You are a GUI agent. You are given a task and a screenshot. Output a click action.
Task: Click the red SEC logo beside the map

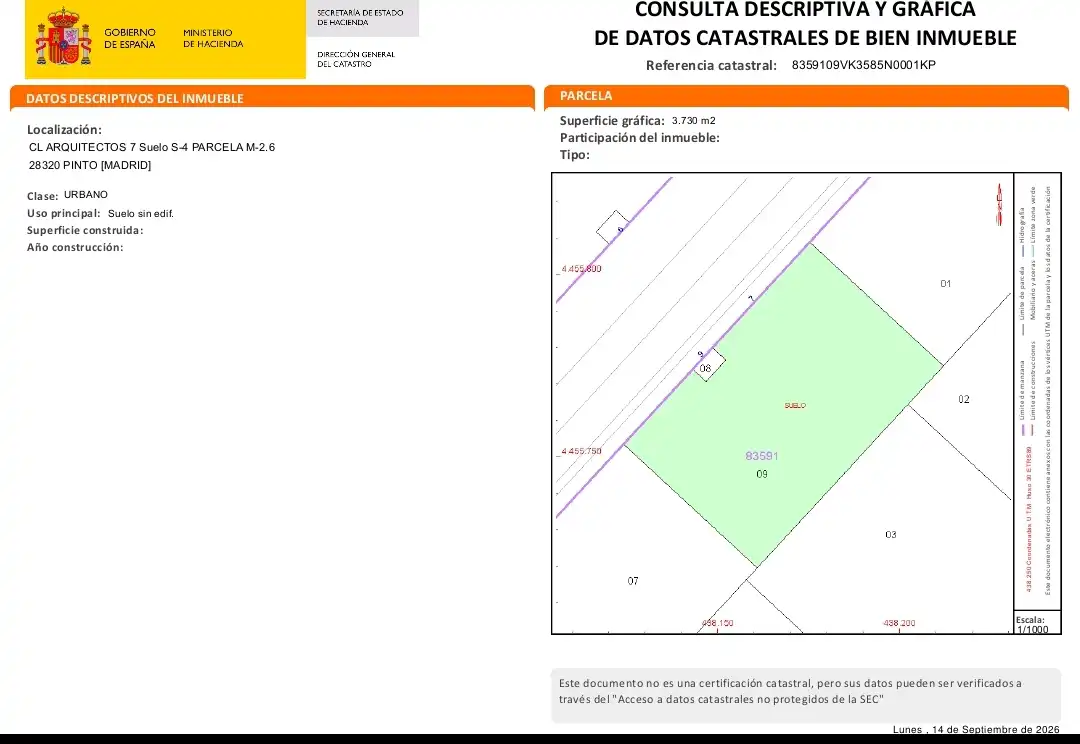click(x=999, y=205)
